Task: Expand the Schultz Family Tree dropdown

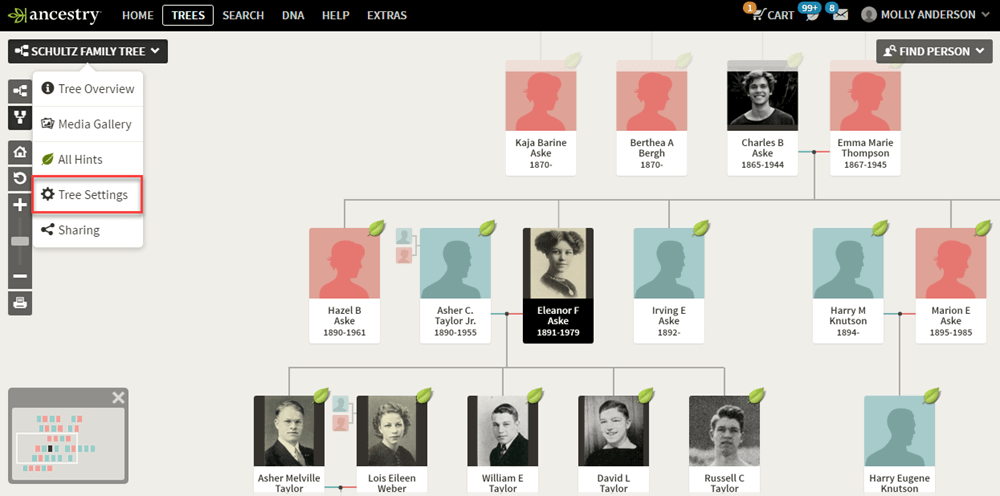Action: tap(88, 51)
